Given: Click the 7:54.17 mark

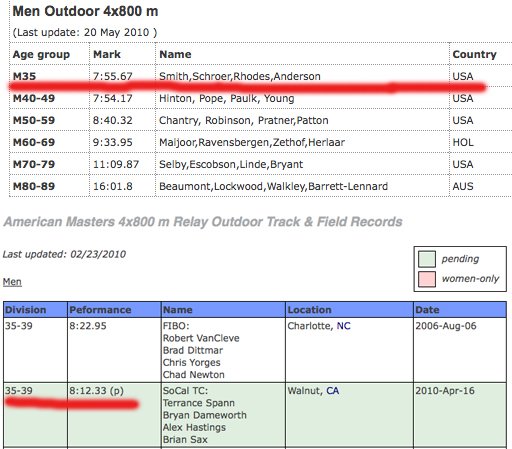Looking at the screenshot, I should 113,98.
